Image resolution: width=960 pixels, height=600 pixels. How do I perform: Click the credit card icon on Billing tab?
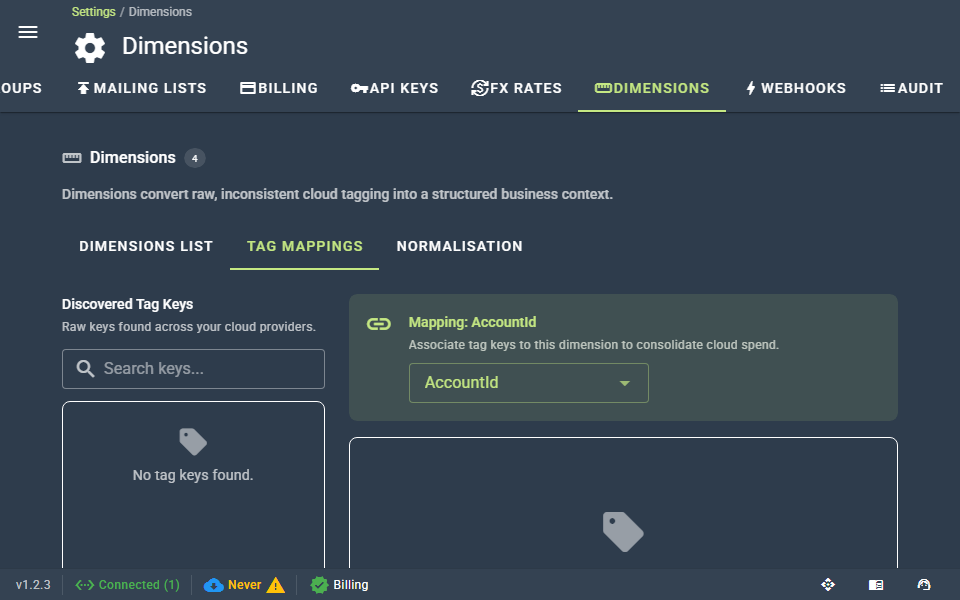(x=247, y=88)
